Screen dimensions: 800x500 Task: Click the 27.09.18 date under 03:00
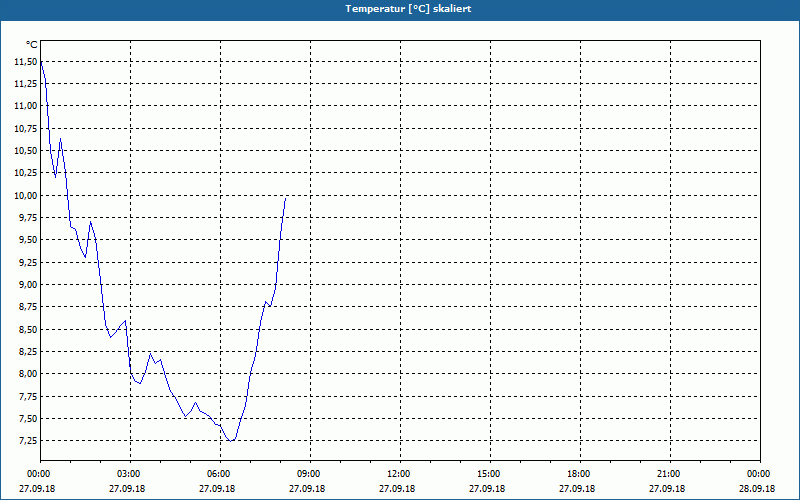pyautogui.click(x=127, y=488)
